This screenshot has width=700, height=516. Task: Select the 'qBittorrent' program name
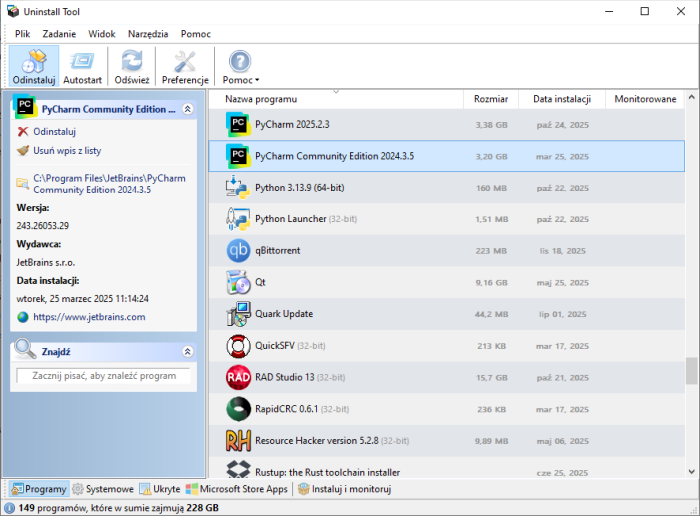[277, 250]
